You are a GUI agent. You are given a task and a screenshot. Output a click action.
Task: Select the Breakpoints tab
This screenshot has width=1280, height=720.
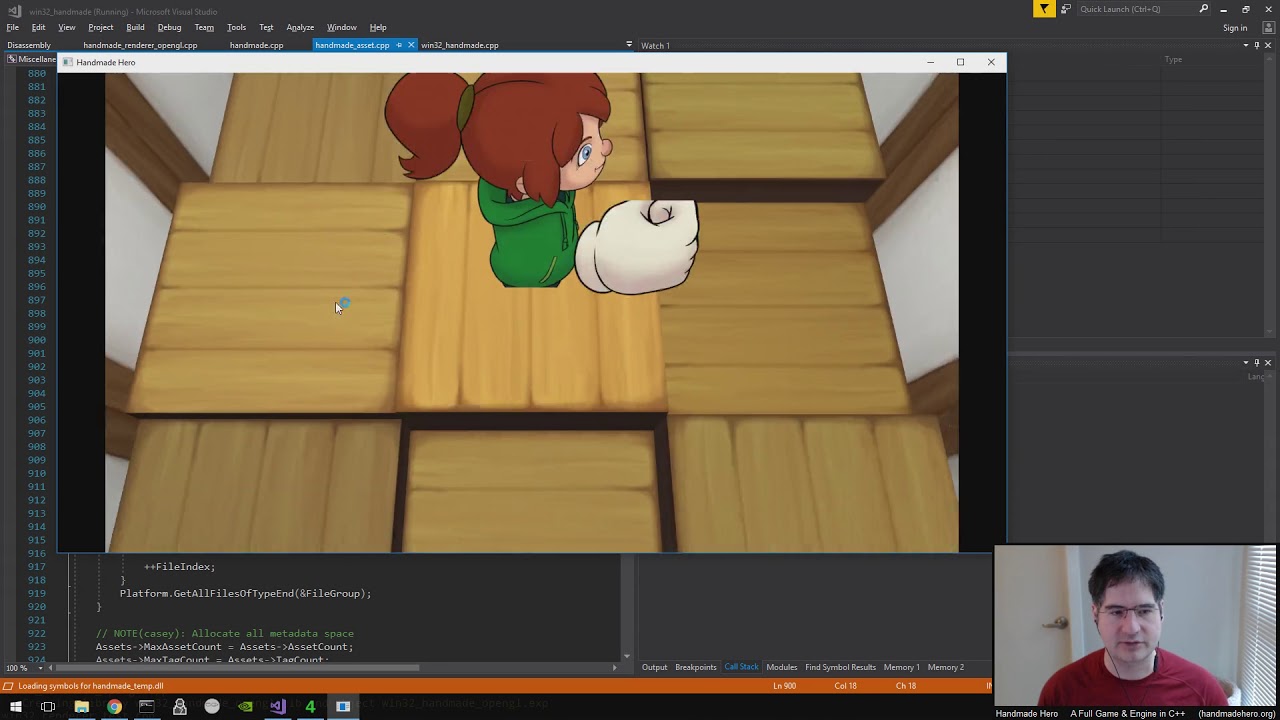pos(696,667)
